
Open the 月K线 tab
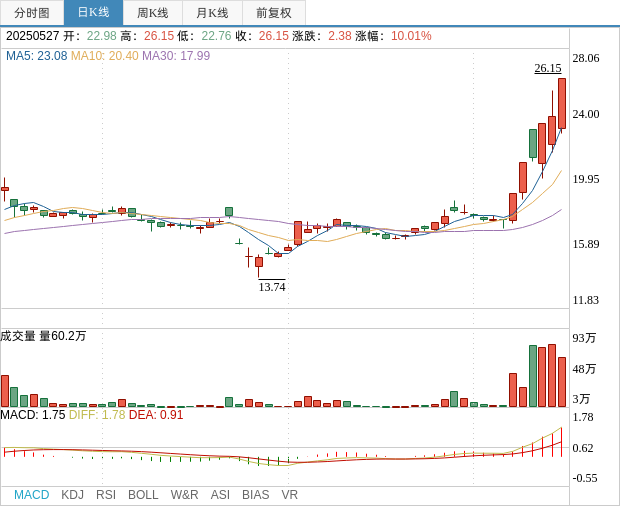(x=212, y=13)
